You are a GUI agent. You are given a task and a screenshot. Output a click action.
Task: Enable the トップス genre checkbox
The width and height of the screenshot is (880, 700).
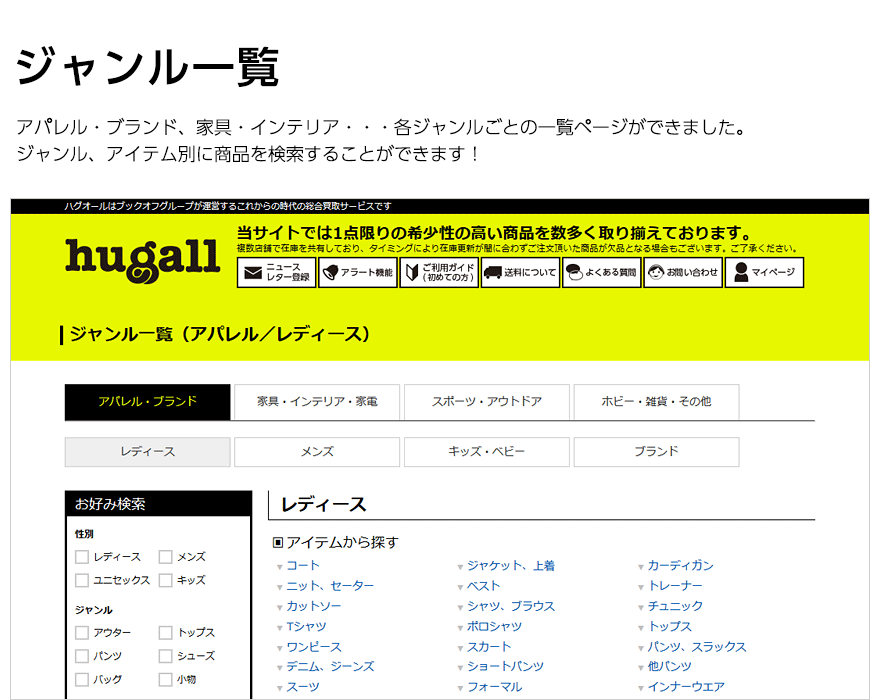[165, 633]
